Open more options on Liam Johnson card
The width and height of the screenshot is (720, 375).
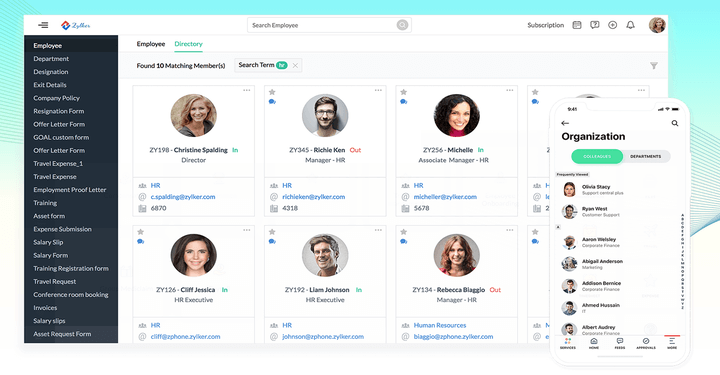378,230
